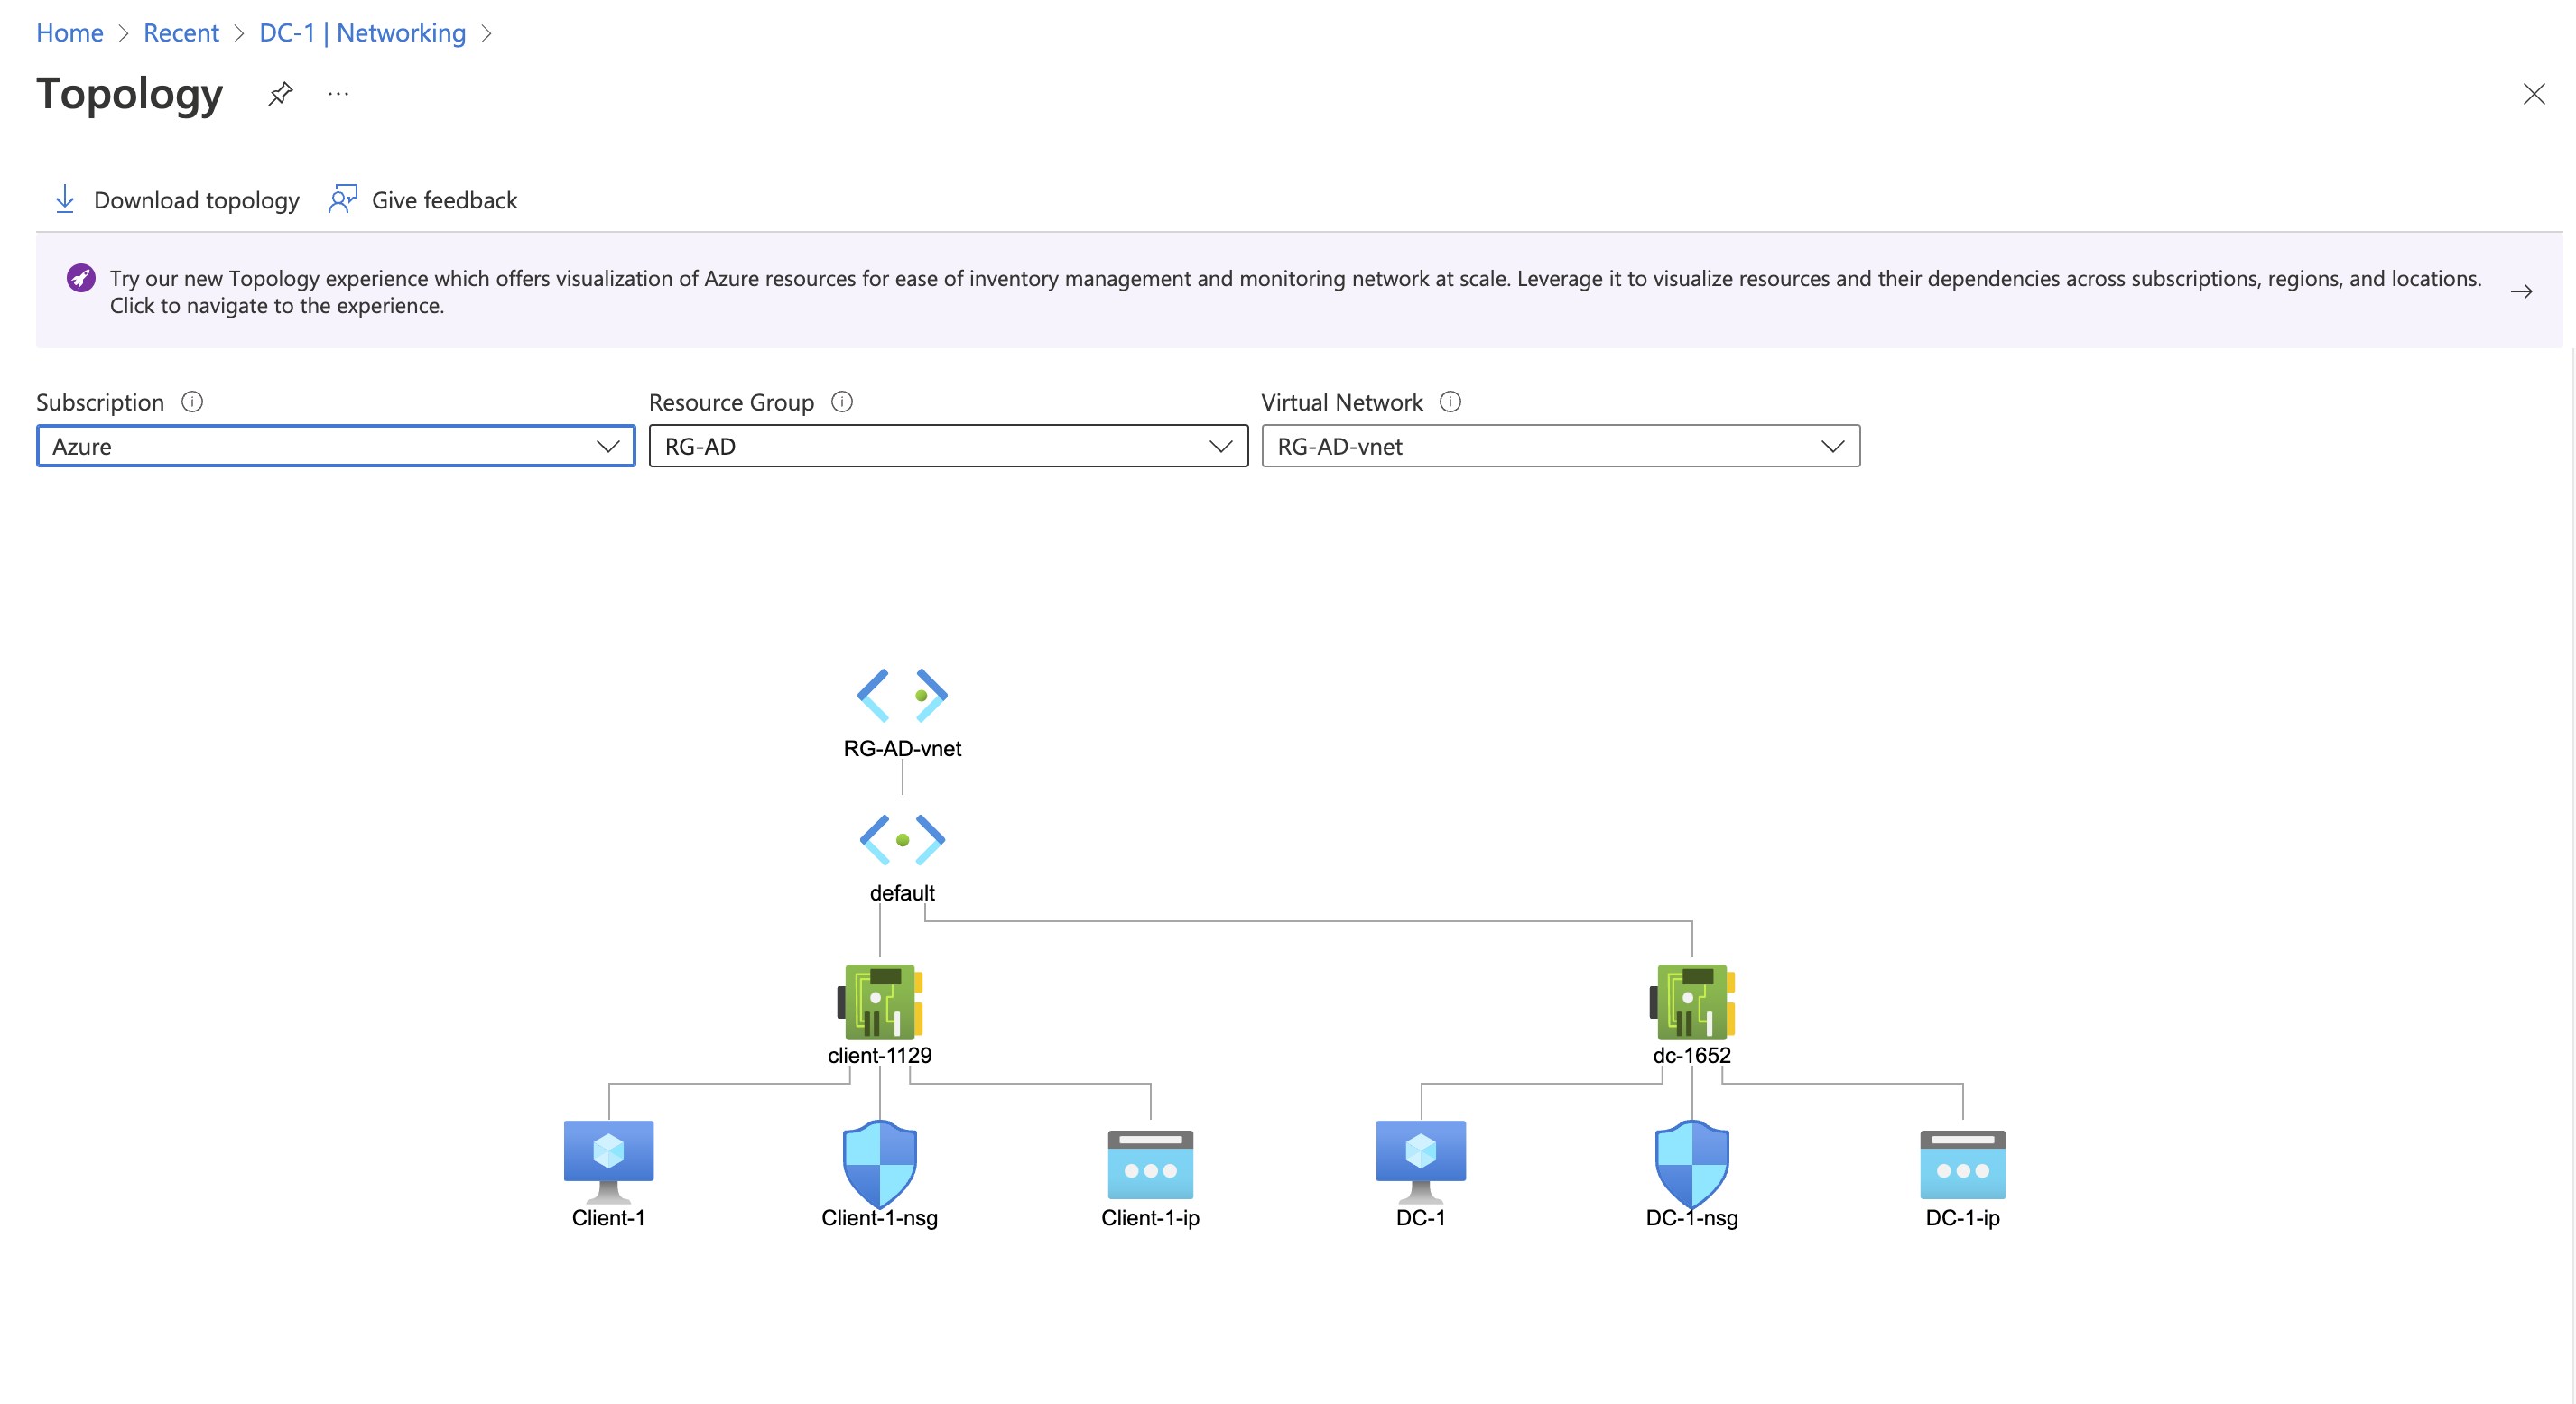Viewport: 2576px width, 1404px height.
Task: Click Download topology
Action: (176, 200)
